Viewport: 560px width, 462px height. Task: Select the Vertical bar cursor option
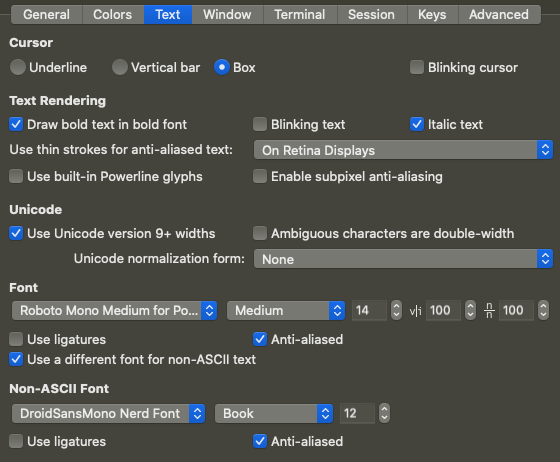120,67
